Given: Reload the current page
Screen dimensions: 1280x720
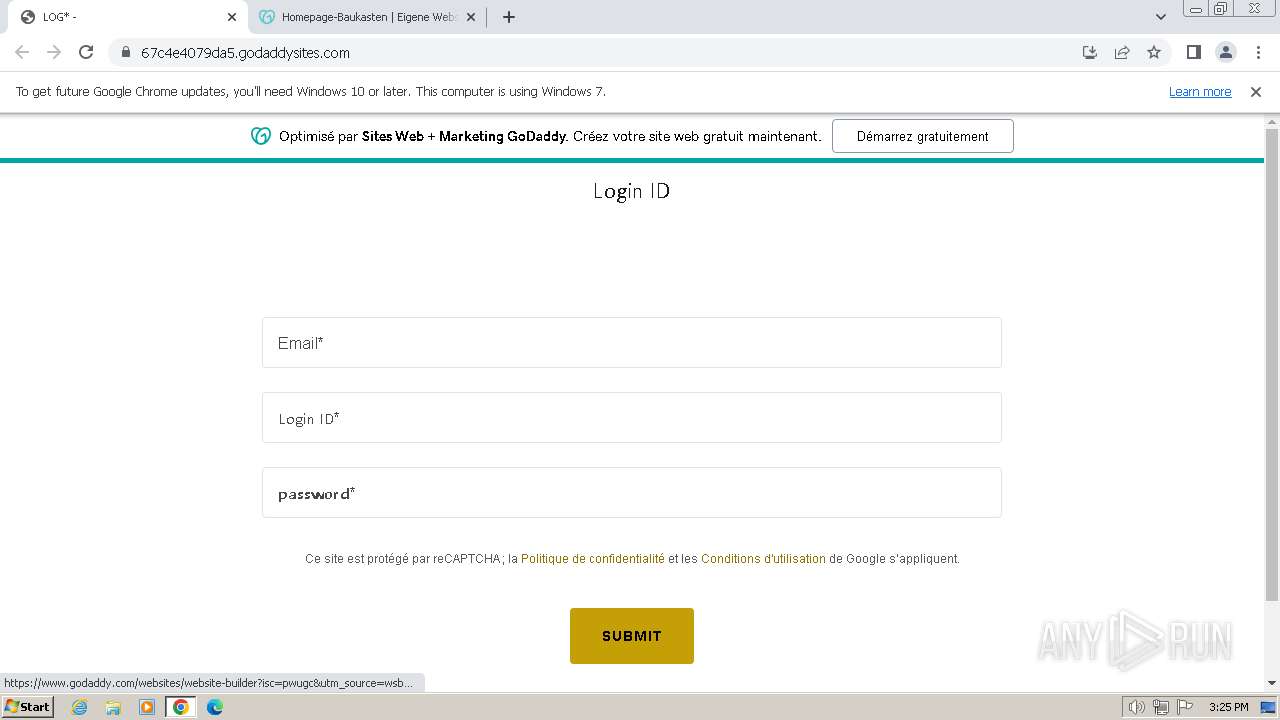Looking at the screenshot, I should (86, 52).
